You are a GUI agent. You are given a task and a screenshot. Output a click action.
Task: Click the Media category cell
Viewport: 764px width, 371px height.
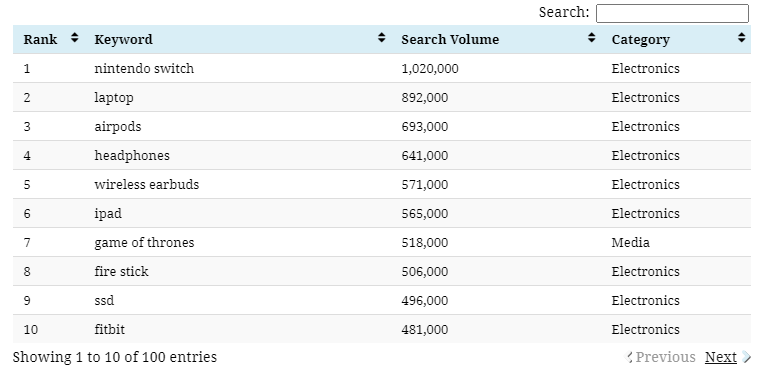pos(630,242)
